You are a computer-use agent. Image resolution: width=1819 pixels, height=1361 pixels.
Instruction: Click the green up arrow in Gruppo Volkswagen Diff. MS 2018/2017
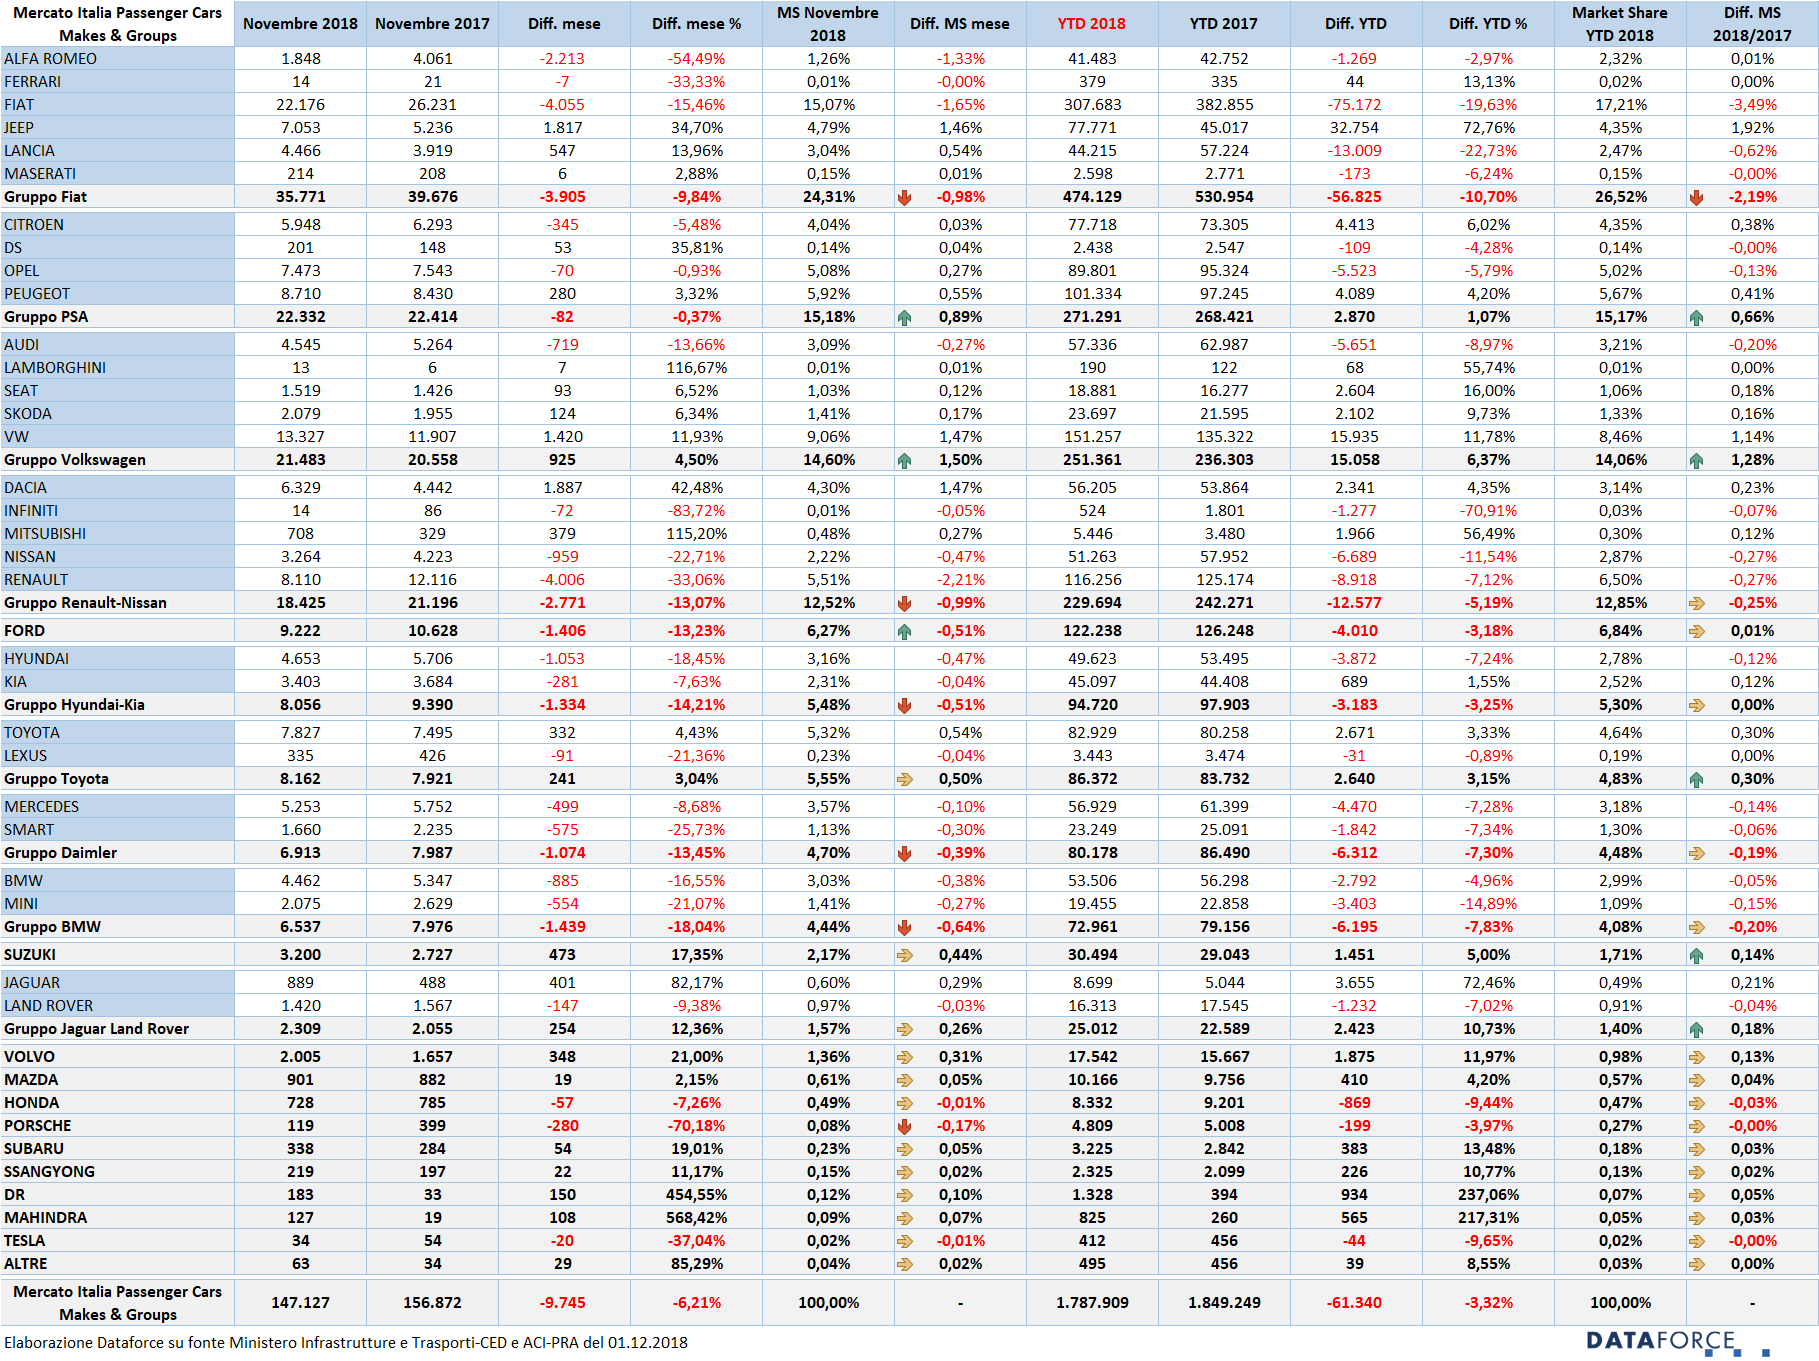[1696, 460]
